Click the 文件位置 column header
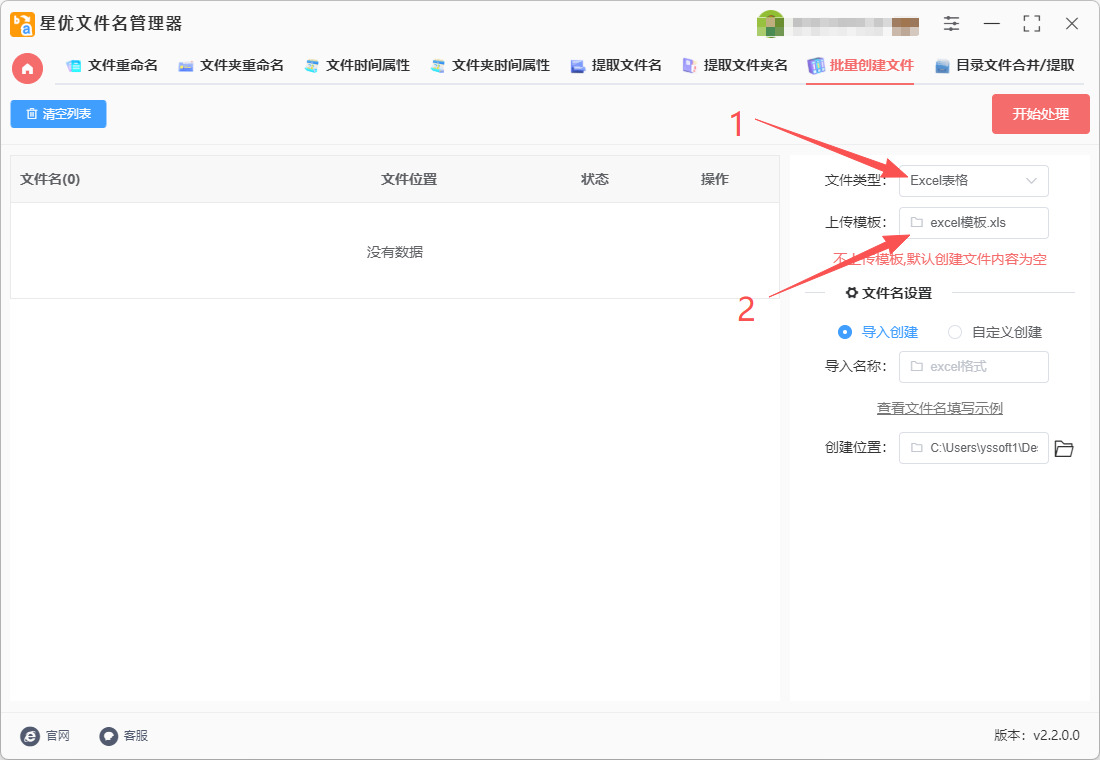 coord(409,180)
